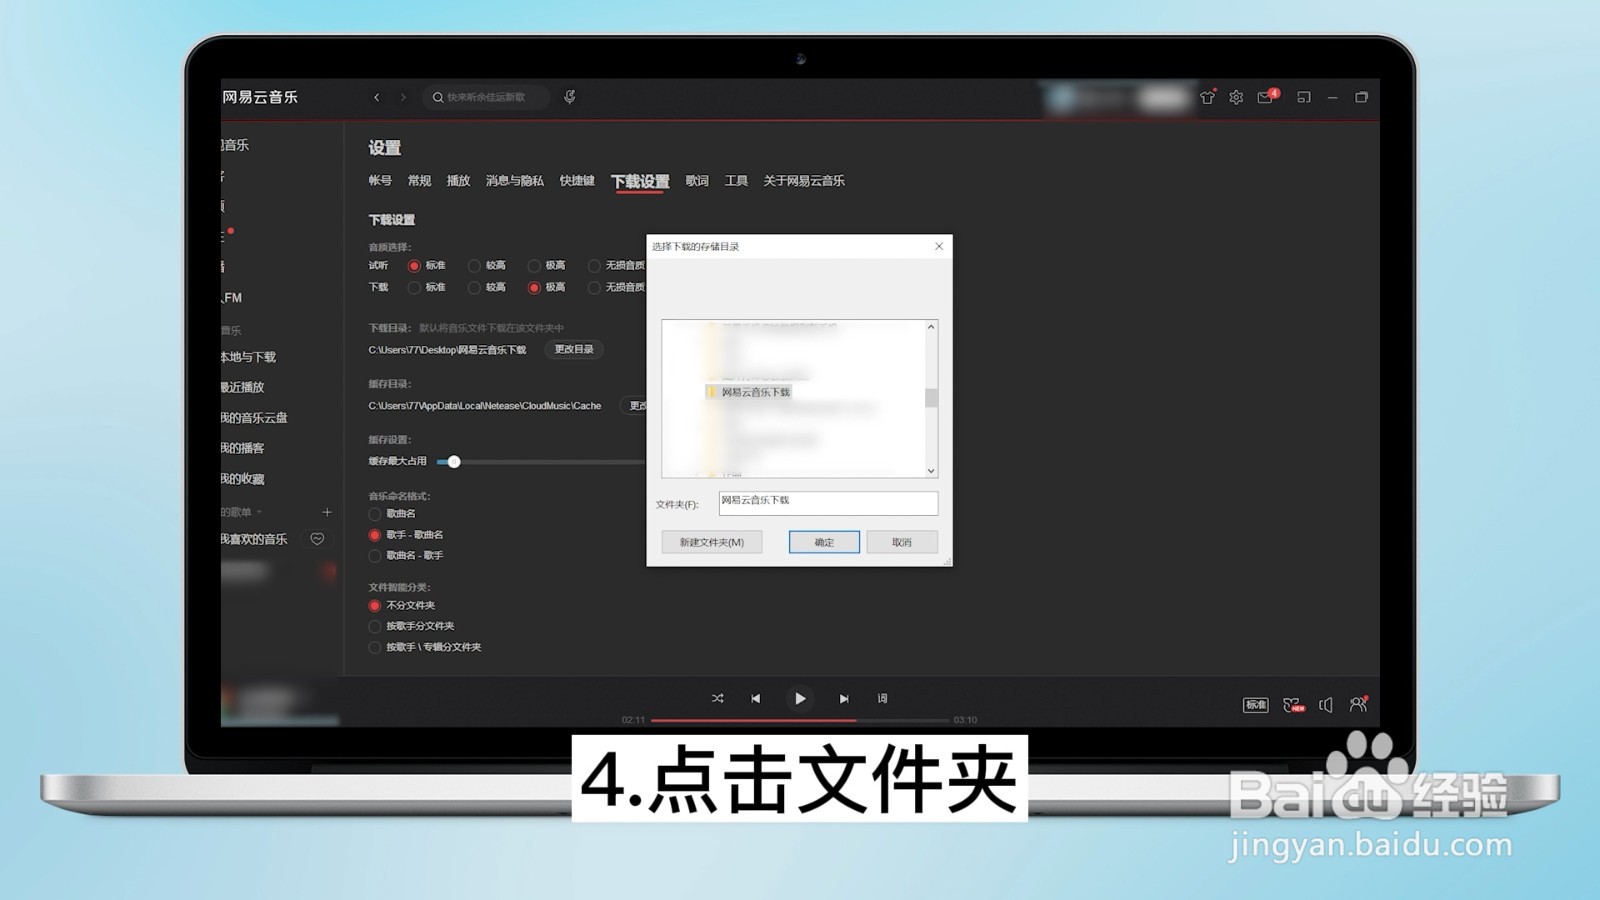Click the folder list scrollbar thumb
This screenshot has width=1600, height=900.
click(931, 398)
